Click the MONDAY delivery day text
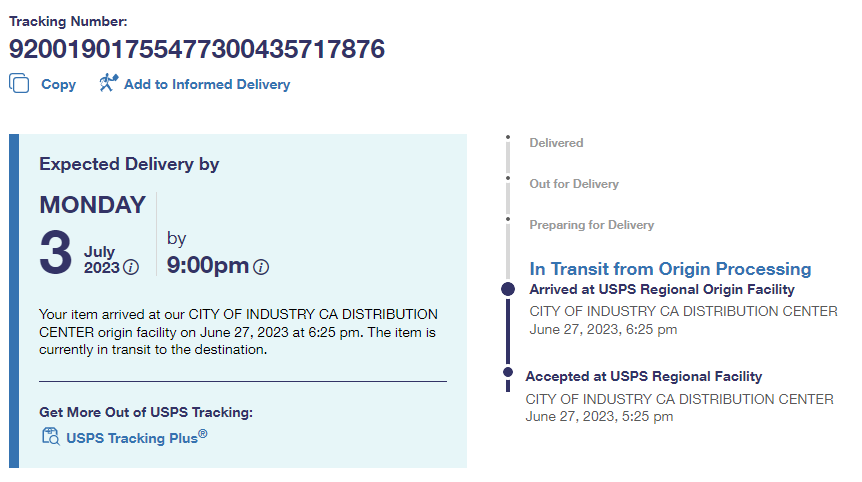The image size is (862, 482). (x=93, y=206)
